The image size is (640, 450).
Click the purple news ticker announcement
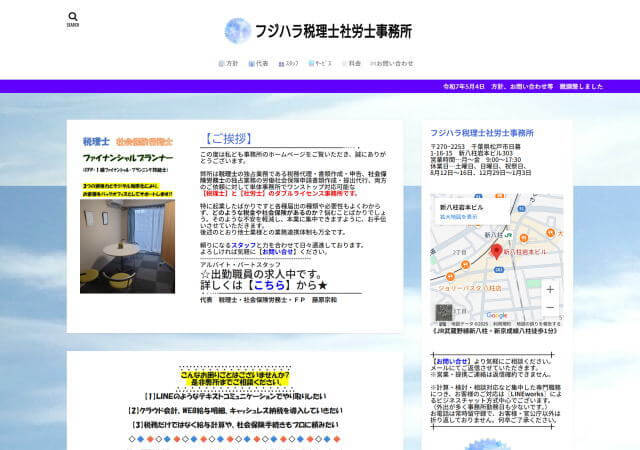tap(523, 86)
